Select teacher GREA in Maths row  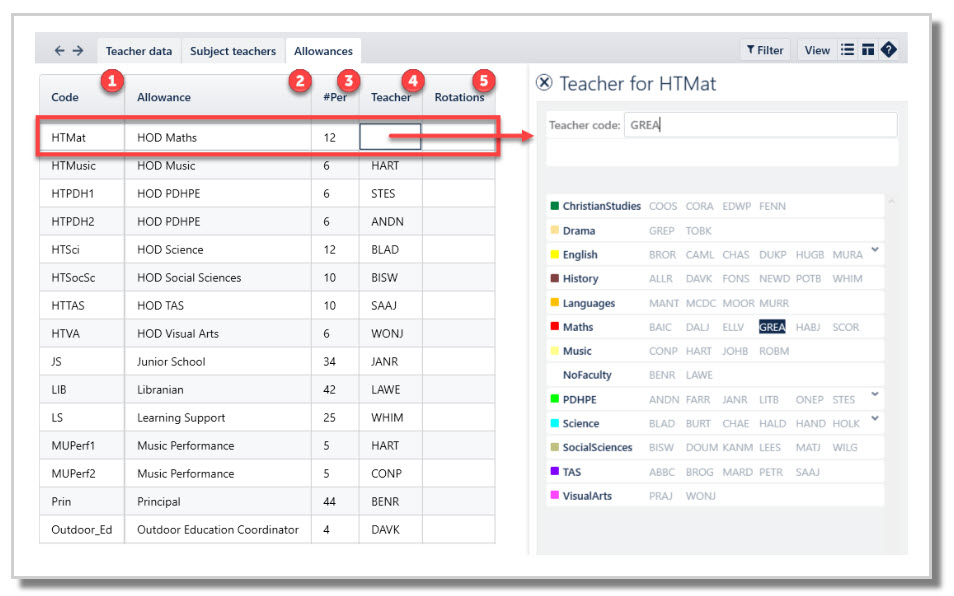click(772, 327)
